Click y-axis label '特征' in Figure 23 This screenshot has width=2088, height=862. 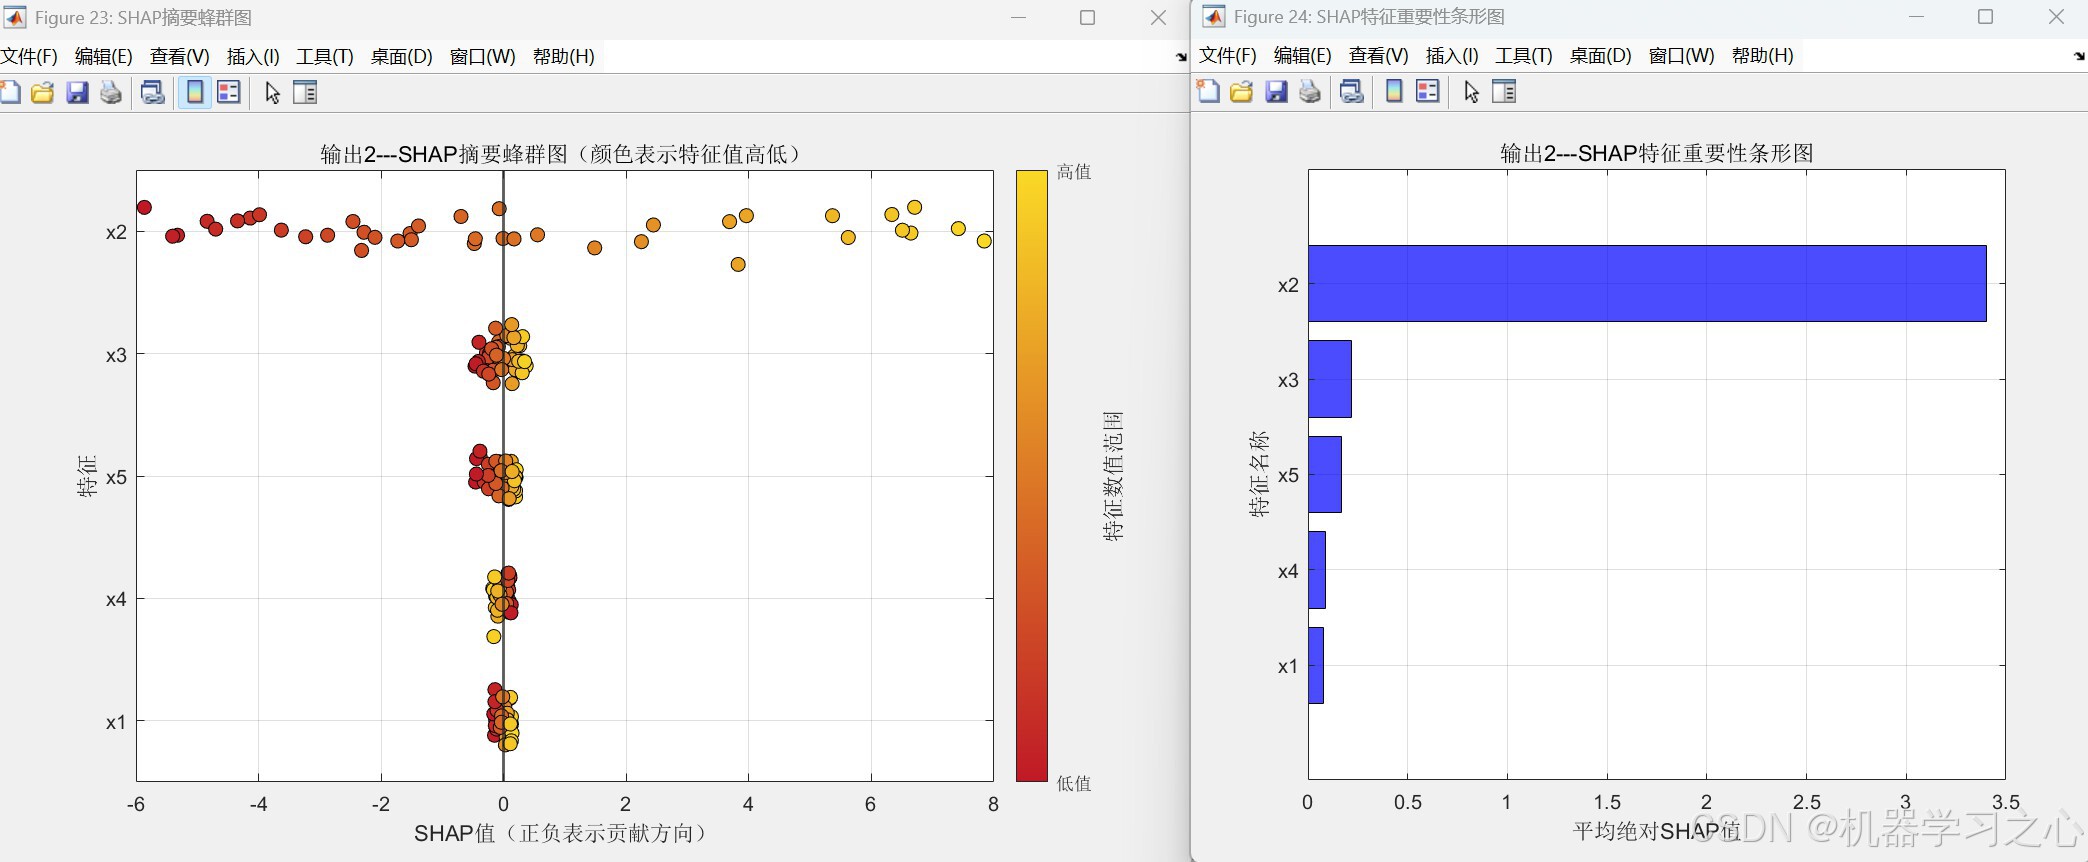click(88, 476)
